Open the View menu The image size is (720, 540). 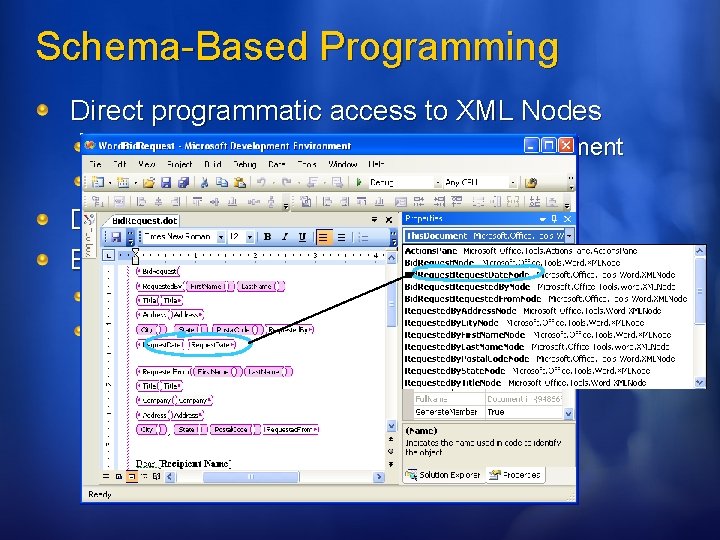tap(146, 164)
